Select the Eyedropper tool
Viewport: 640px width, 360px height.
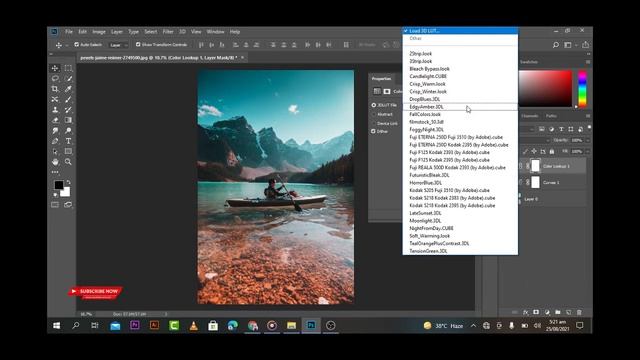pos(68,89)
